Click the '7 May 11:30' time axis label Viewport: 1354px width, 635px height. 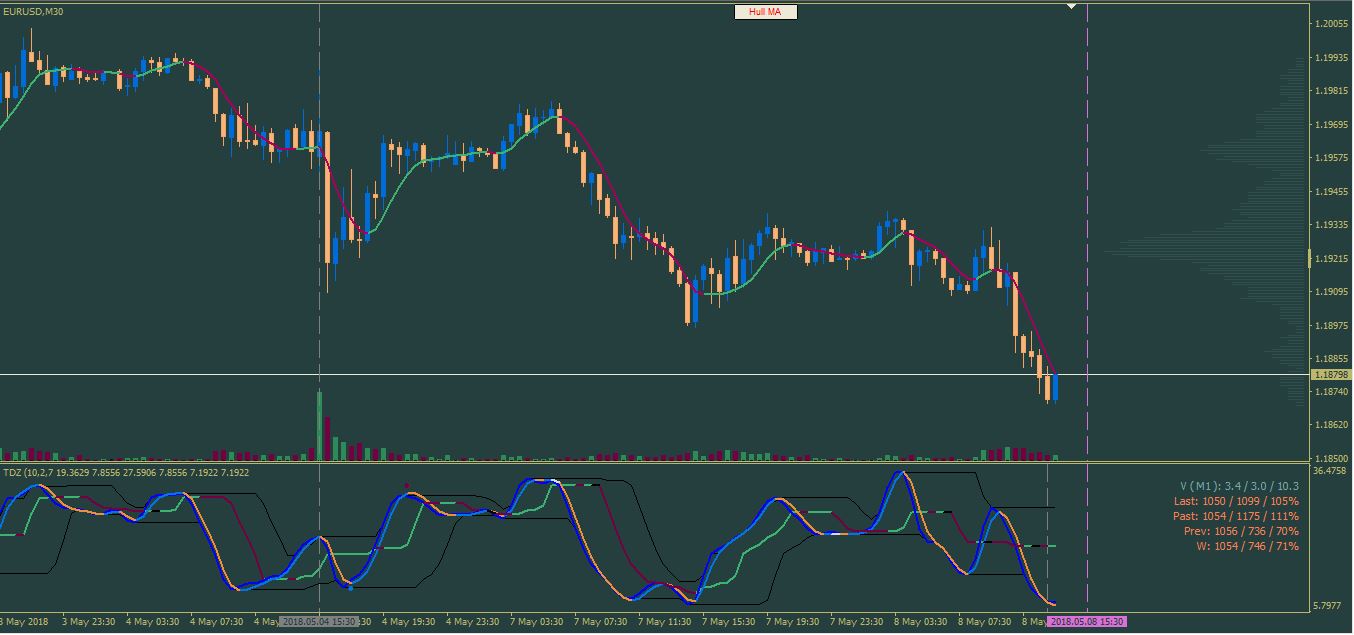tap(664, 622)
